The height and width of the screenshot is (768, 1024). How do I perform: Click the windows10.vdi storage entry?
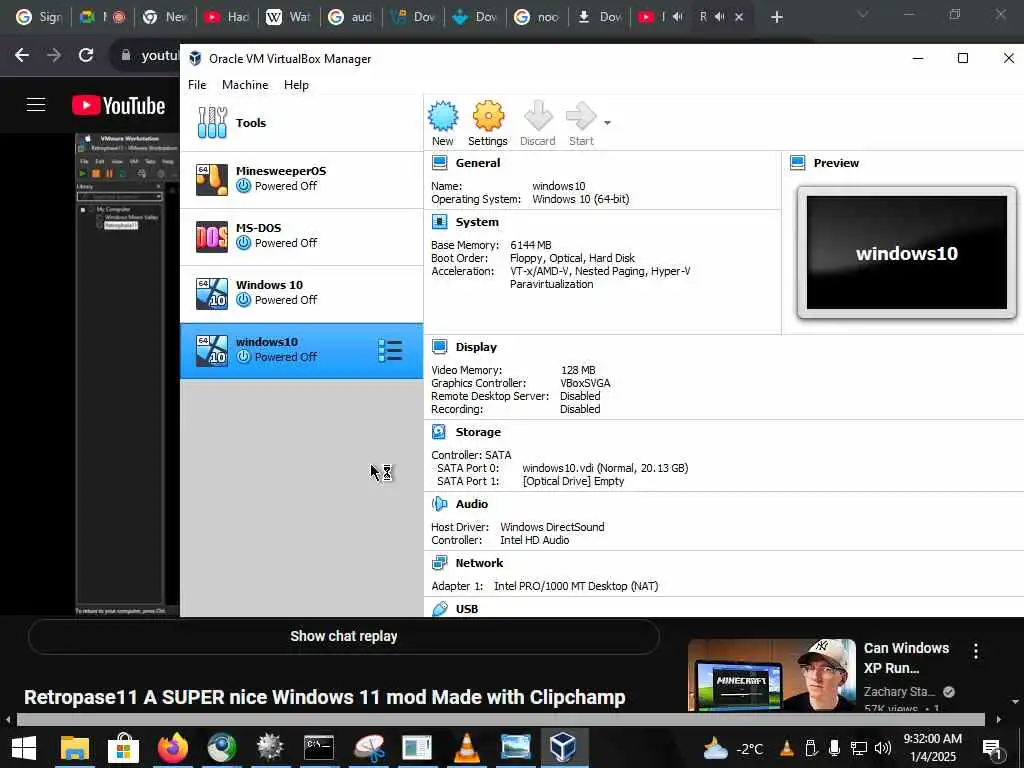pyautogui.click(x=605, y=468)
